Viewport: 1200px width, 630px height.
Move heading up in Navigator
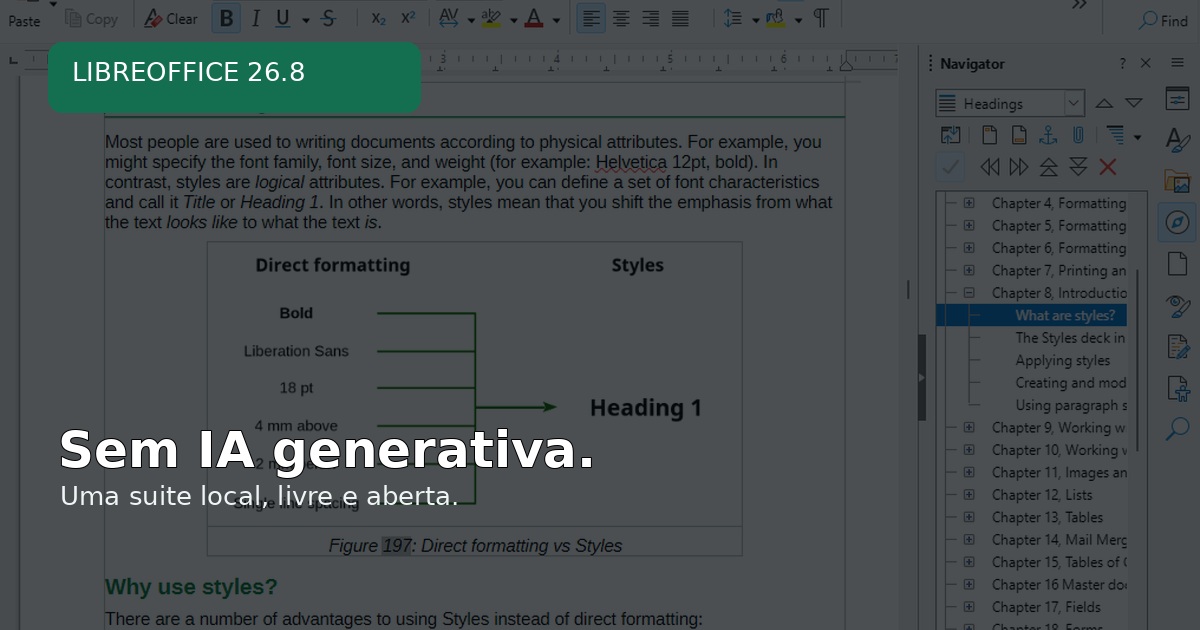pyautogui.click(x=1048, y=167)
